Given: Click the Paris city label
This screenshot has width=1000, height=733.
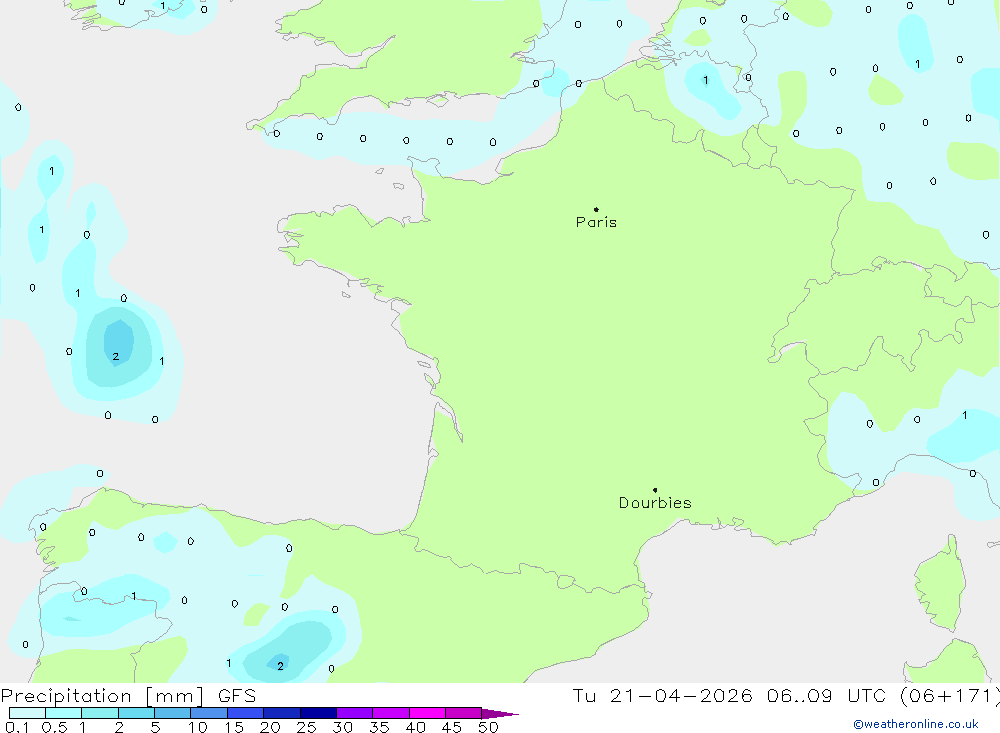Looking at the screenshot, I should point(596,222).
